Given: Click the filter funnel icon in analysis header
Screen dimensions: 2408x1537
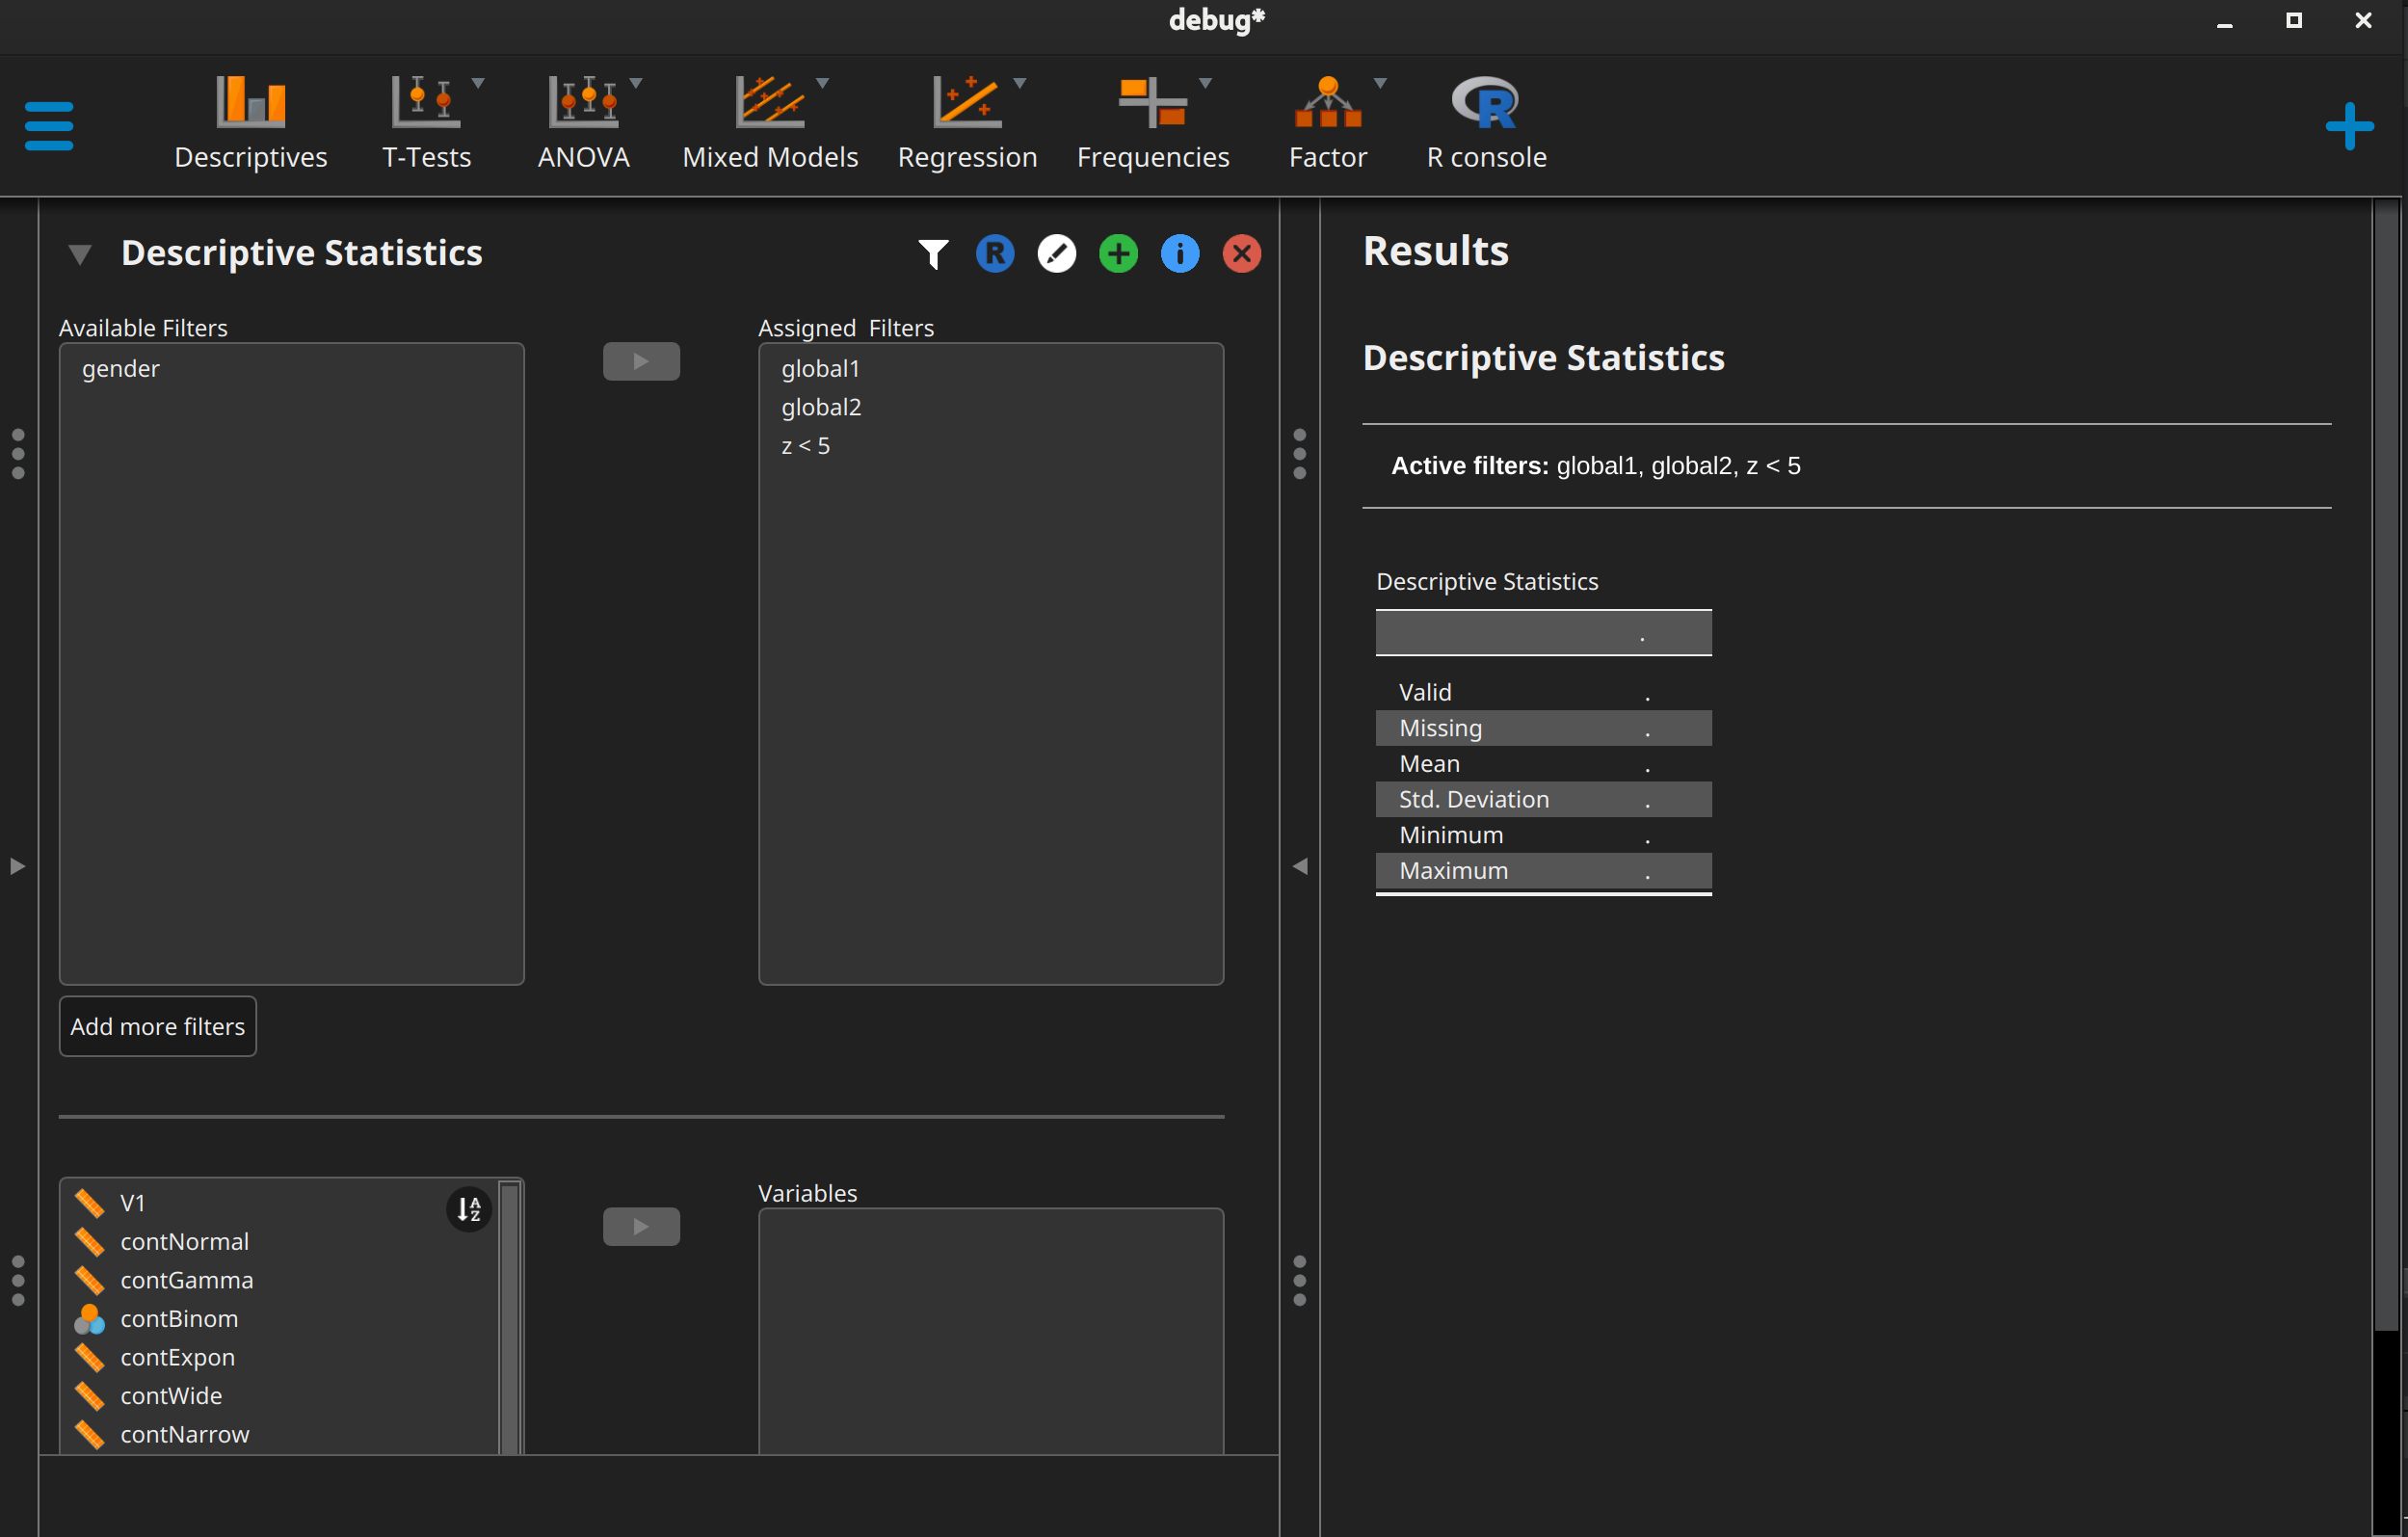Looking at the screenshot, I should coord(933,253).
